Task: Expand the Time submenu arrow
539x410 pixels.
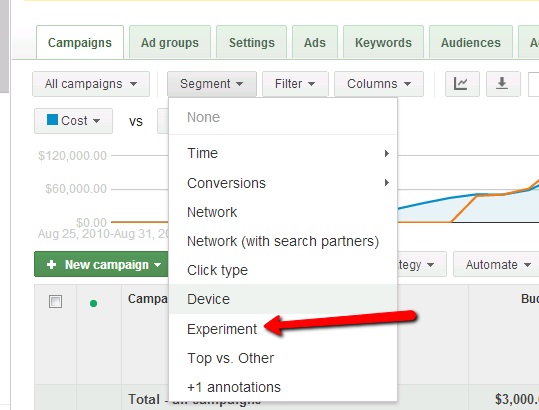Action: [387, 153]
